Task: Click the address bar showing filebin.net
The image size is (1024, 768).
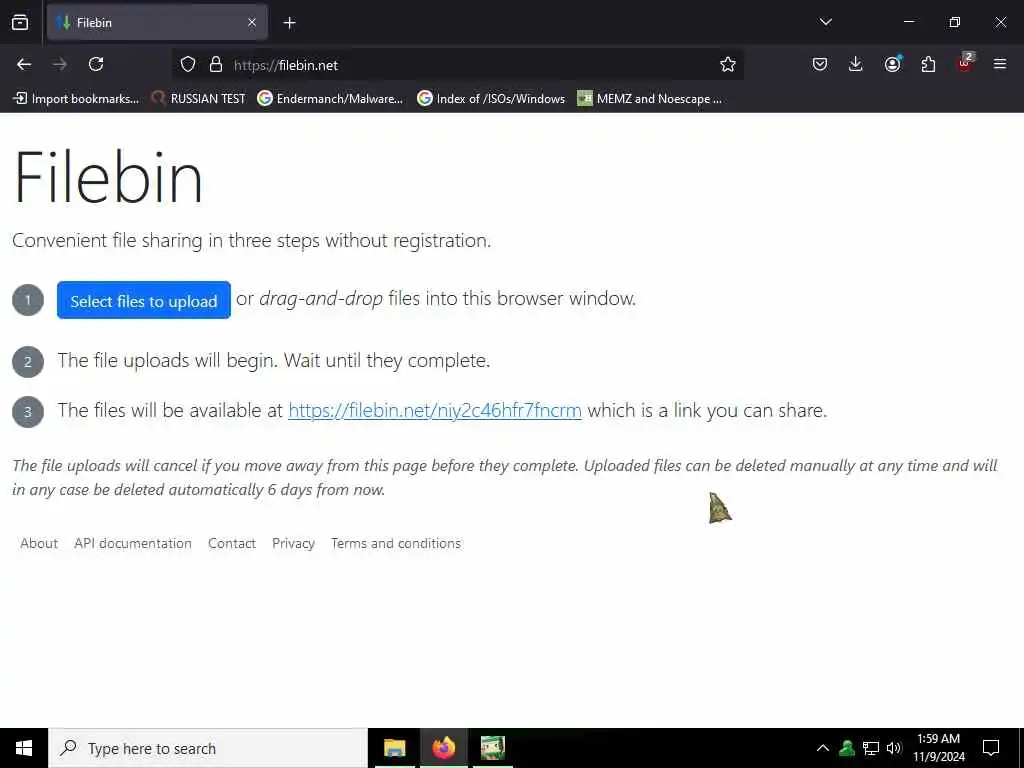Action: 457,65
